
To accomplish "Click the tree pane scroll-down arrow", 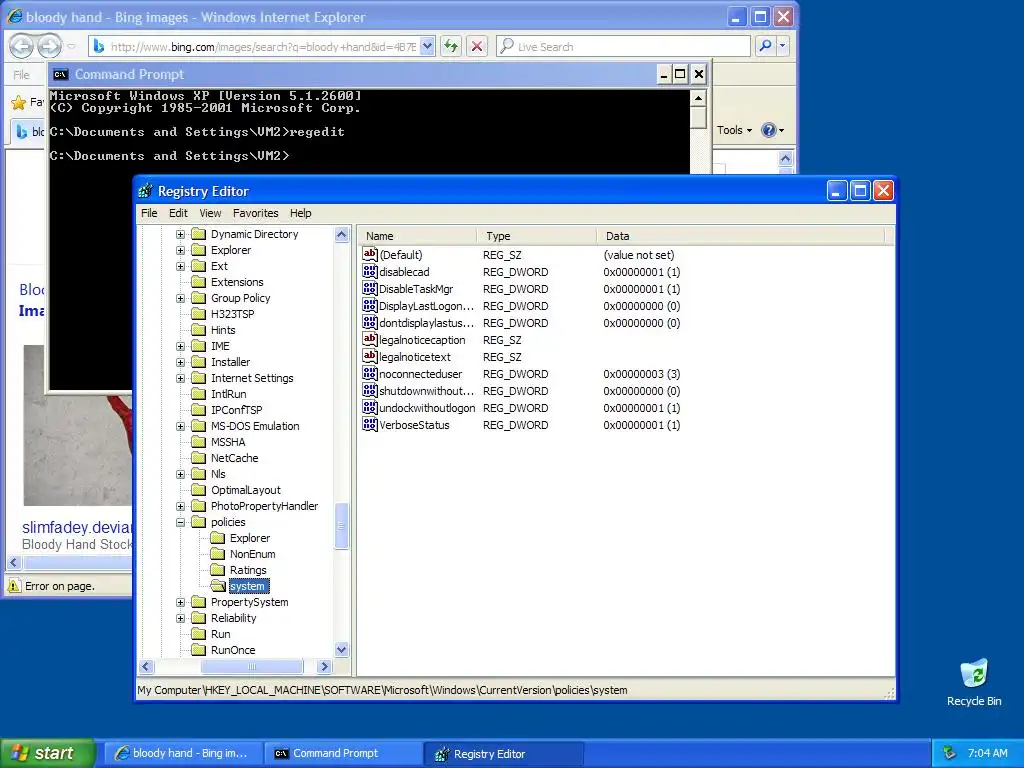I will pos(342,649).
